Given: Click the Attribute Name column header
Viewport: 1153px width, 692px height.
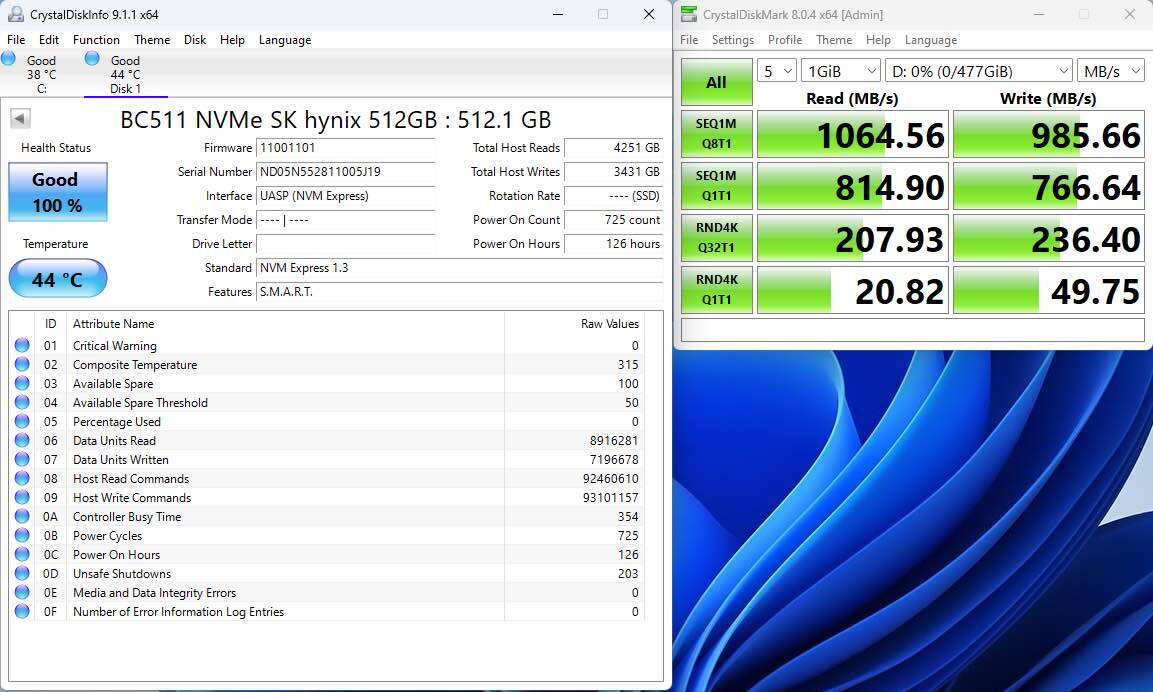Looking at the screenshot, I should pos(285,324).
